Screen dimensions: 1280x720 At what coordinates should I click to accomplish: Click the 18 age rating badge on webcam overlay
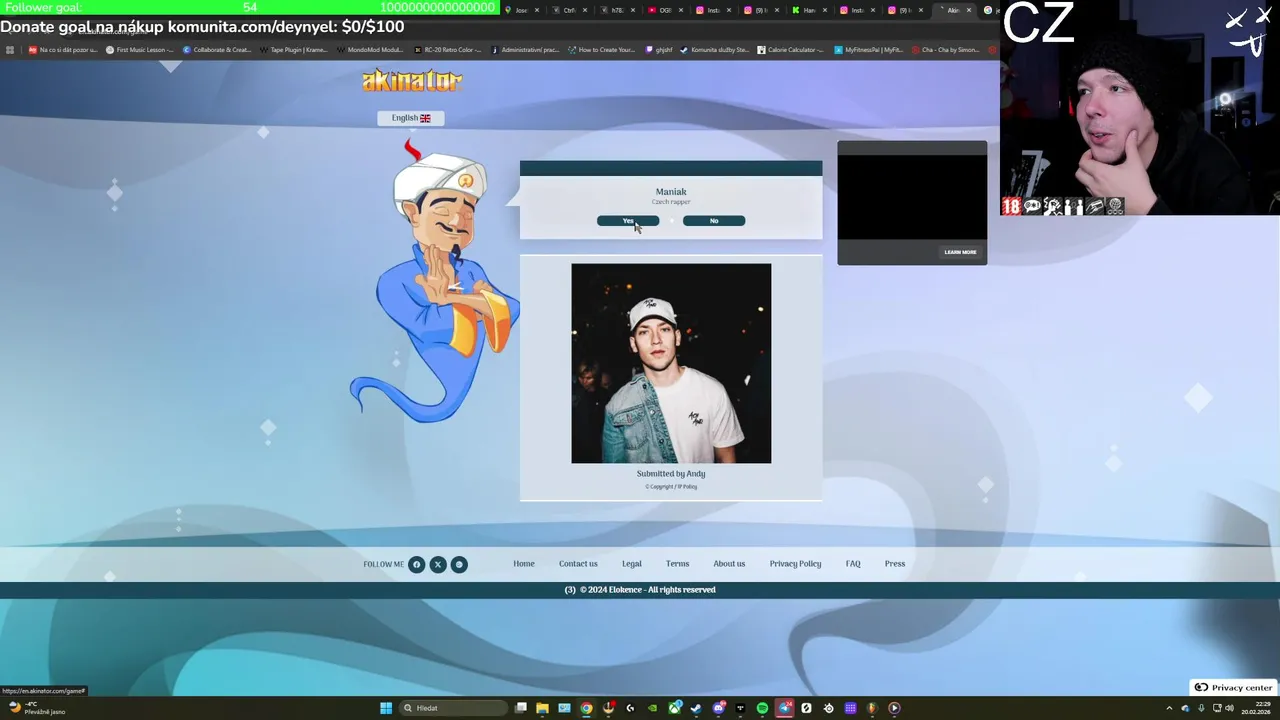pyautogui.click(x=1011, y=206)
